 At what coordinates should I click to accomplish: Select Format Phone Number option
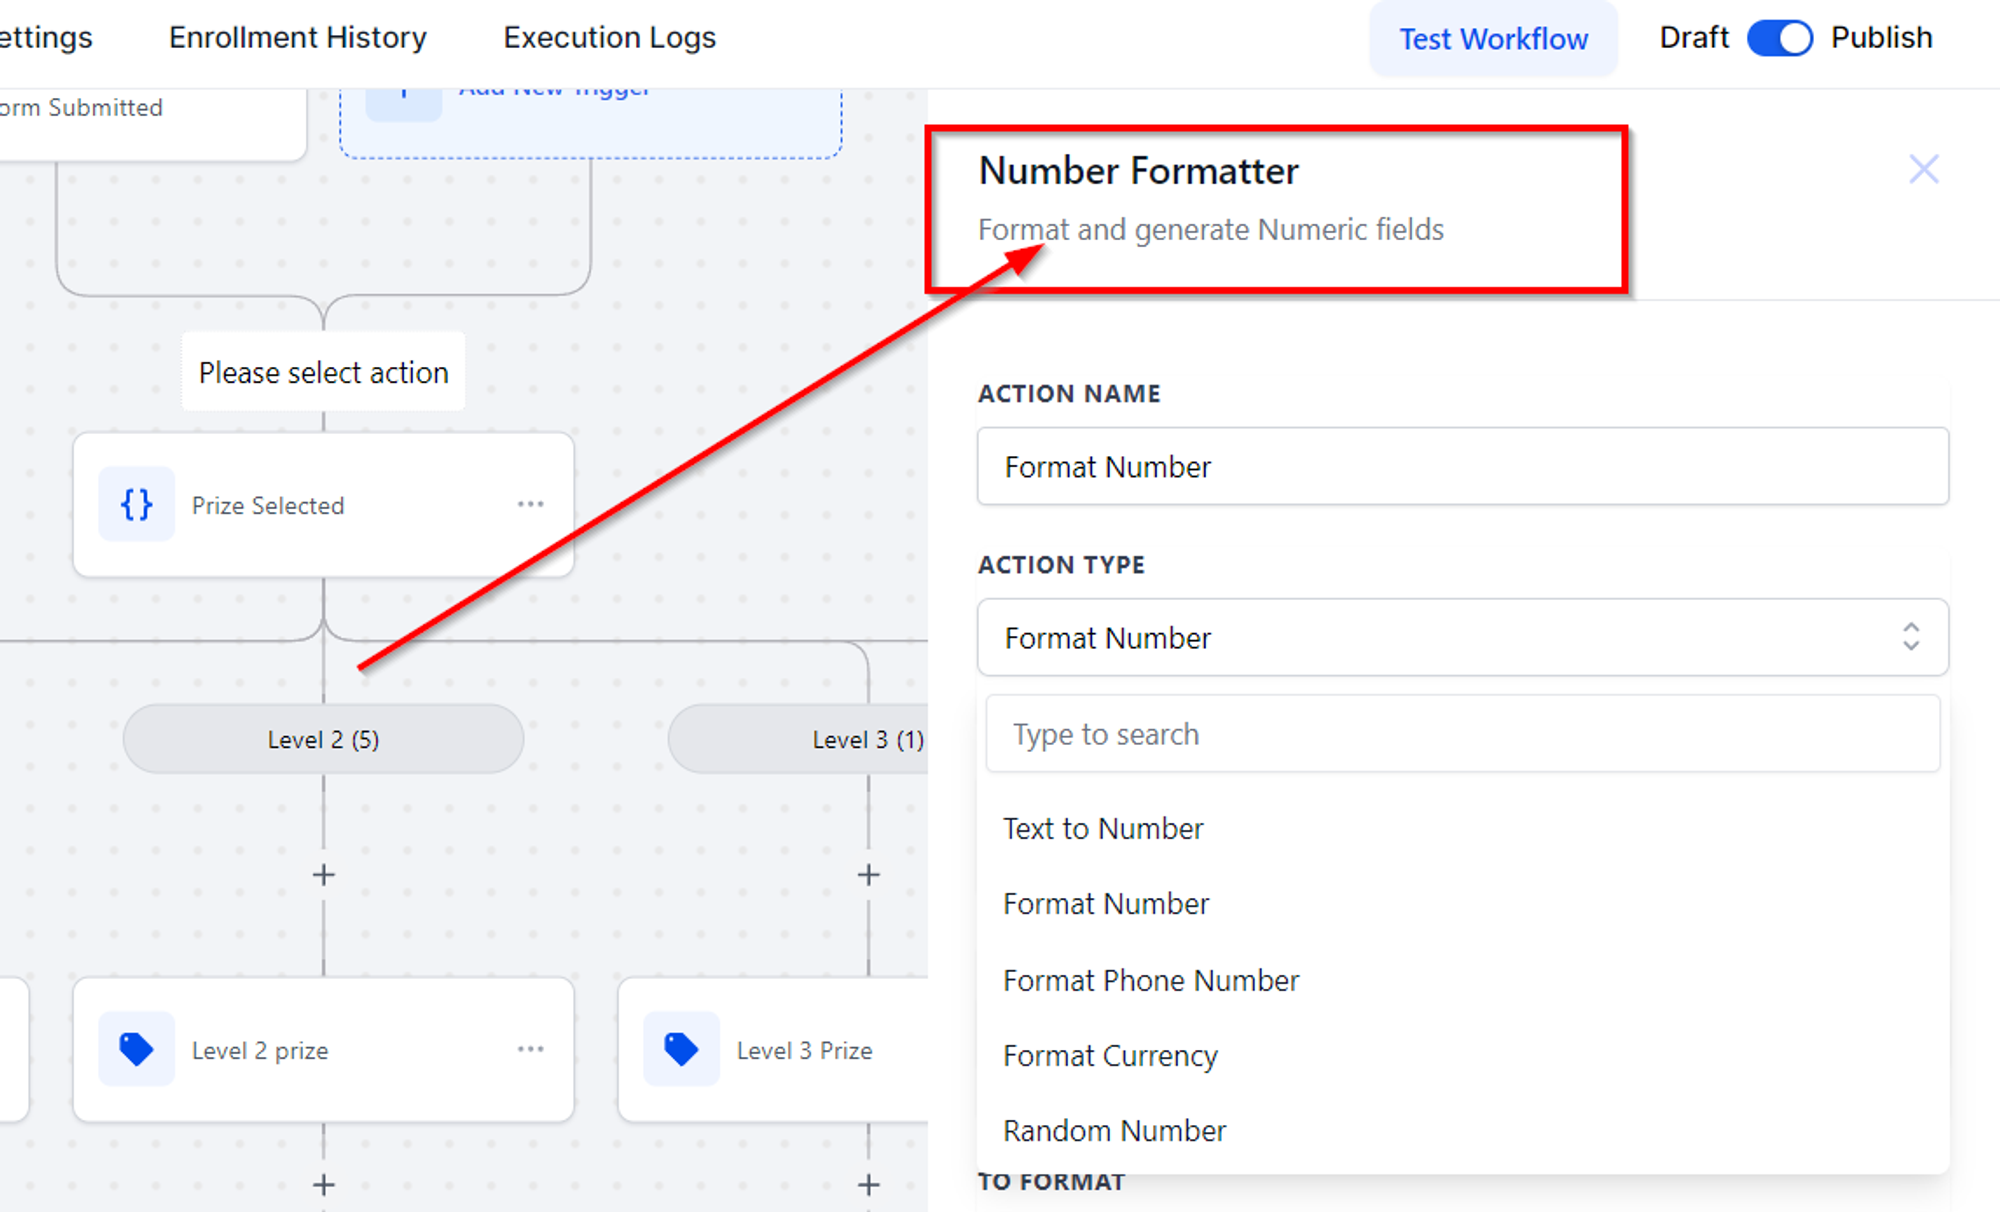1151,981
